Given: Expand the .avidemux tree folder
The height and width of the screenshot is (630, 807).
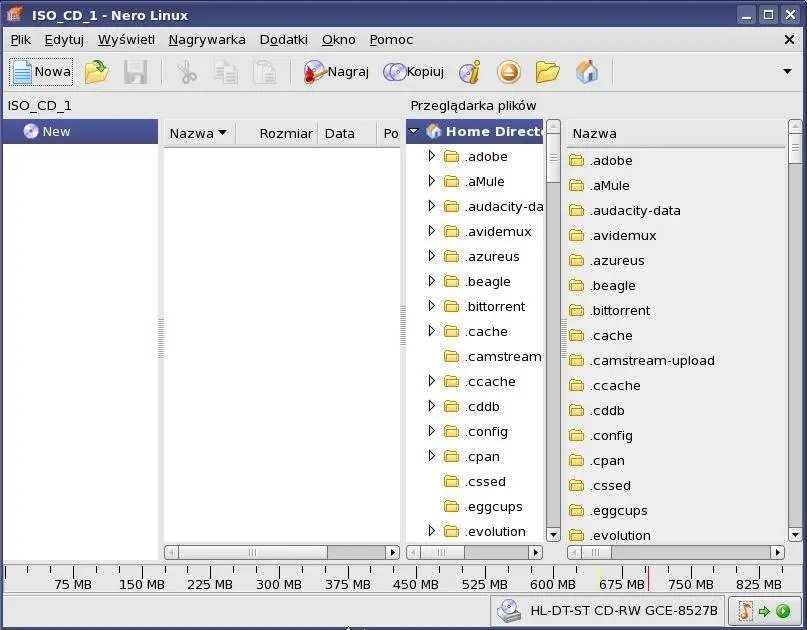Looking at the screenshot, I should (x=432, y=231).
